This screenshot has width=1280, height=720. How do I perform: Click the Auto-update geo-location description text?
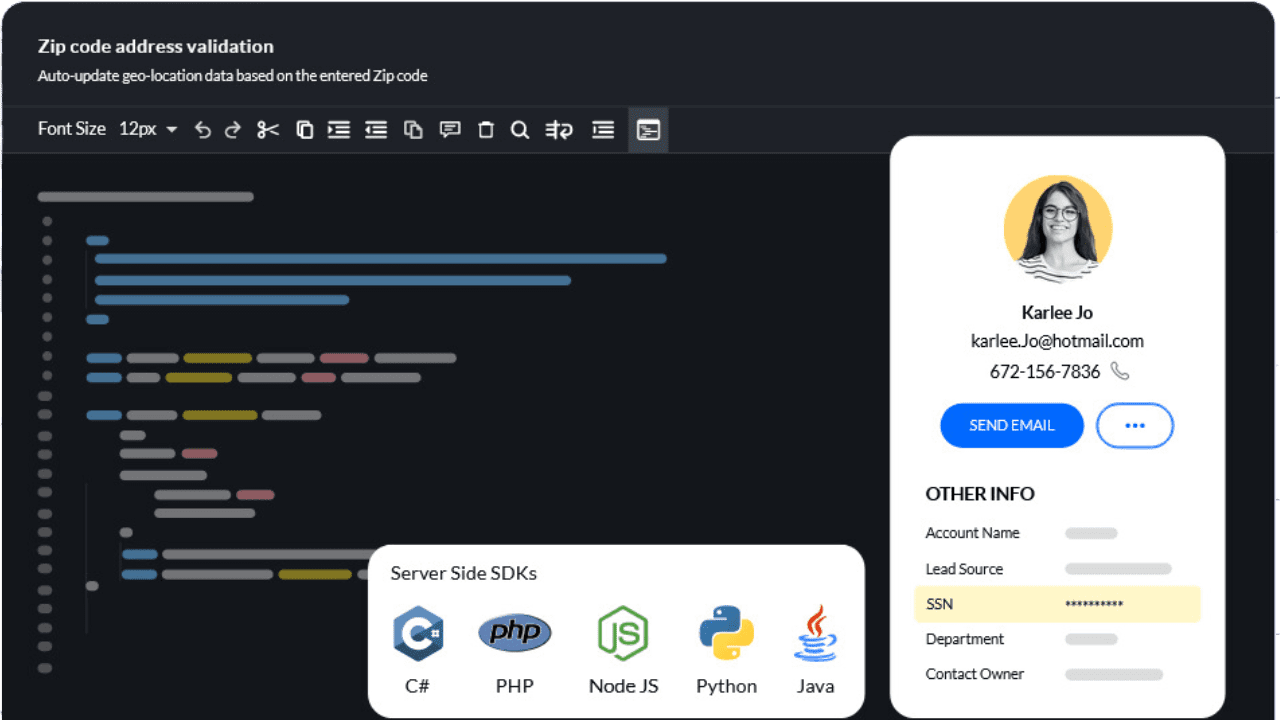(x=233, y=76)
